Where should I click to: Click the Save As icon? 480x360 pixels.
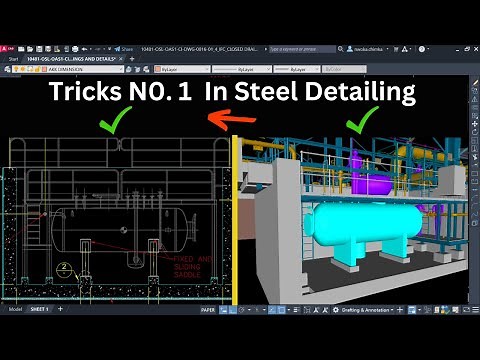click(48, 49)
